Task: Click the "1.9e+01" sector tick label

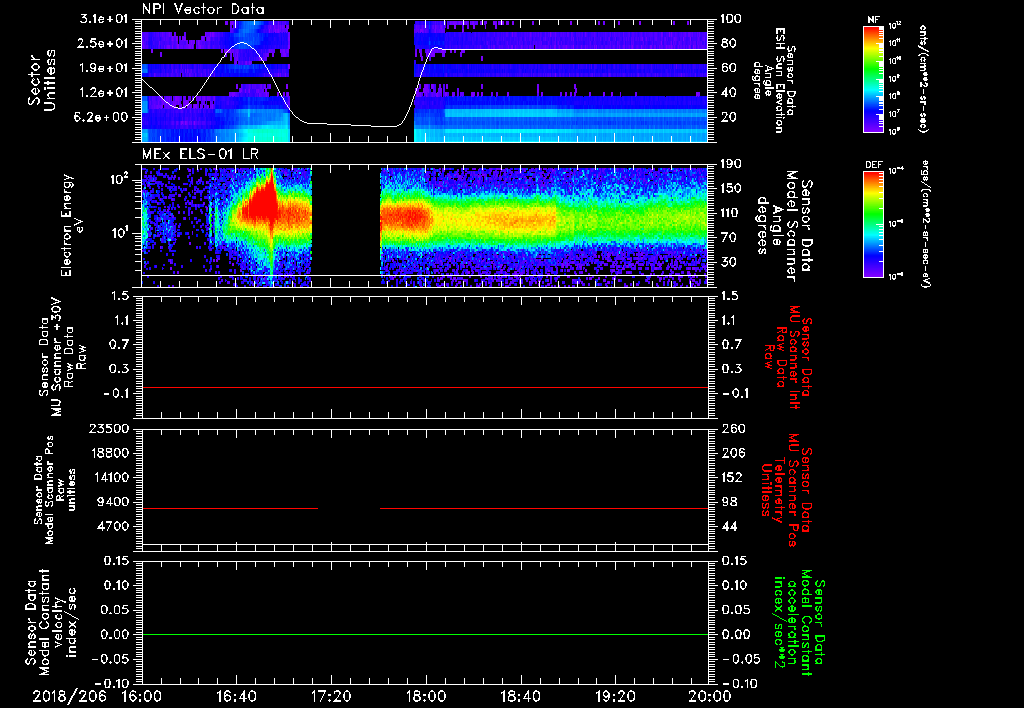Action: click(x=104, y=68)
